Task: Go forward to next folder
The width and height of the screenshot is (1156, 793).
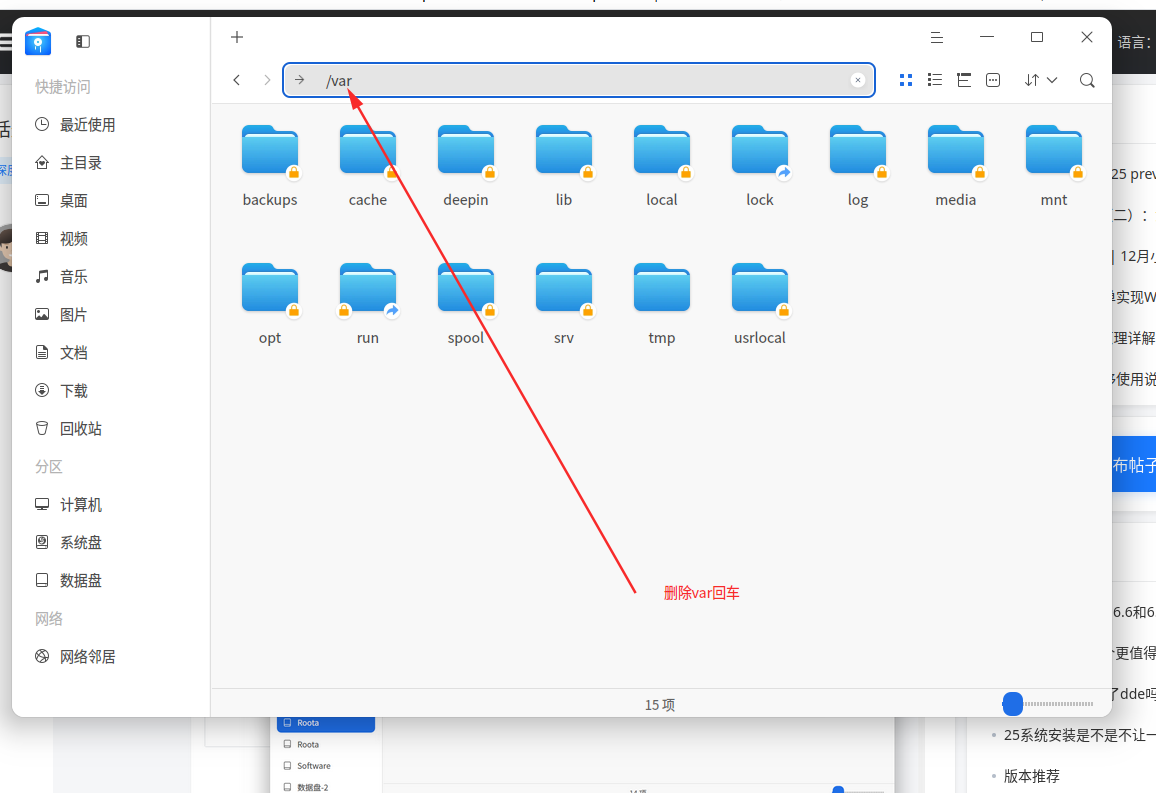Action: (x=267, y=80)
